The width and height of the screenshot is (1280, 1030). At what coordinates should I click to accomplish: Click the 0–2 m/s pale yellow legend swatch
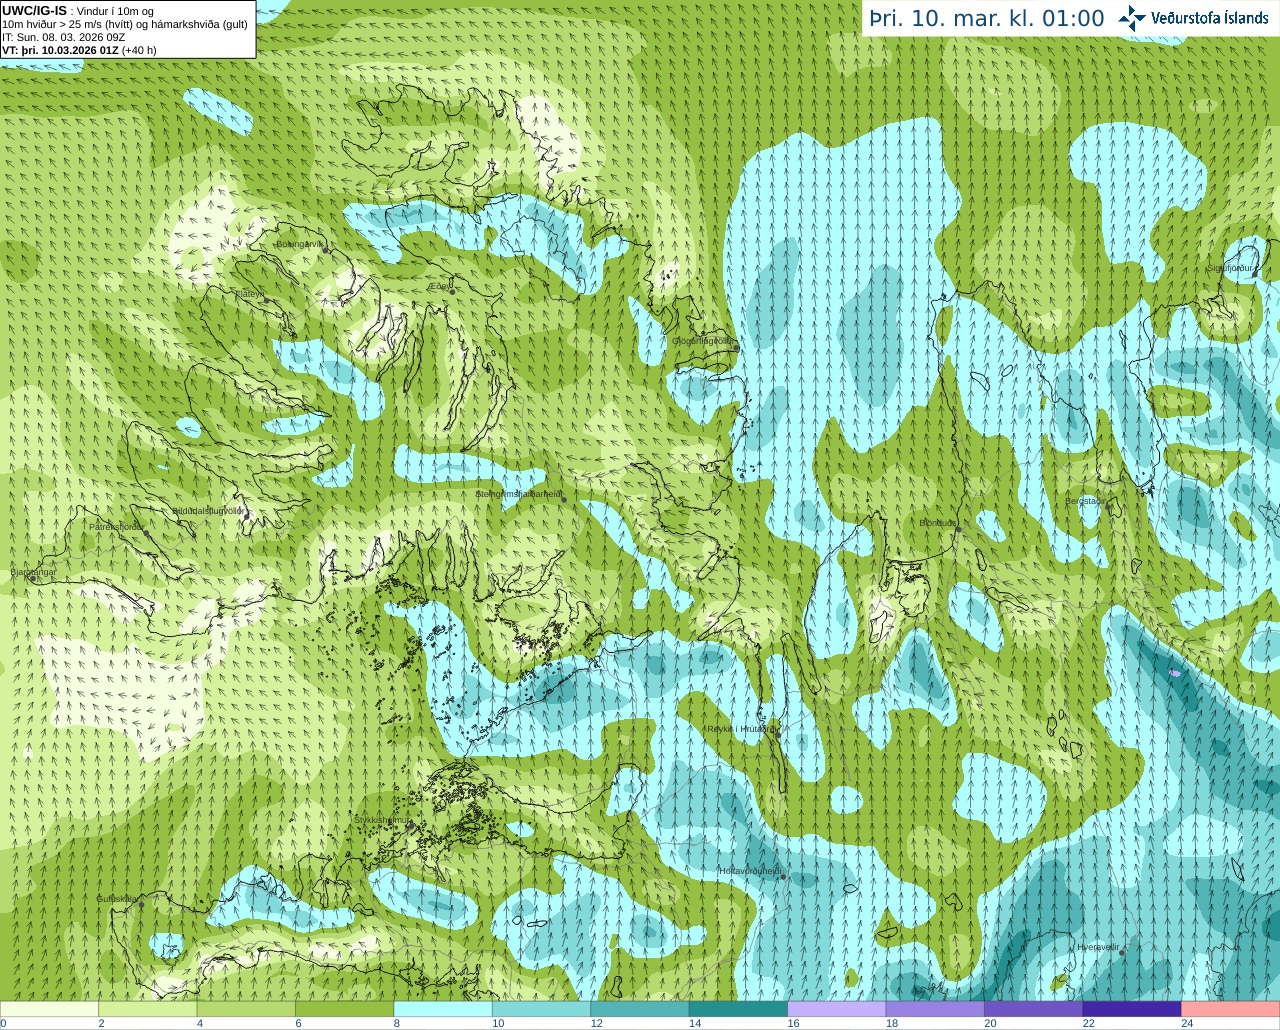49,1009
